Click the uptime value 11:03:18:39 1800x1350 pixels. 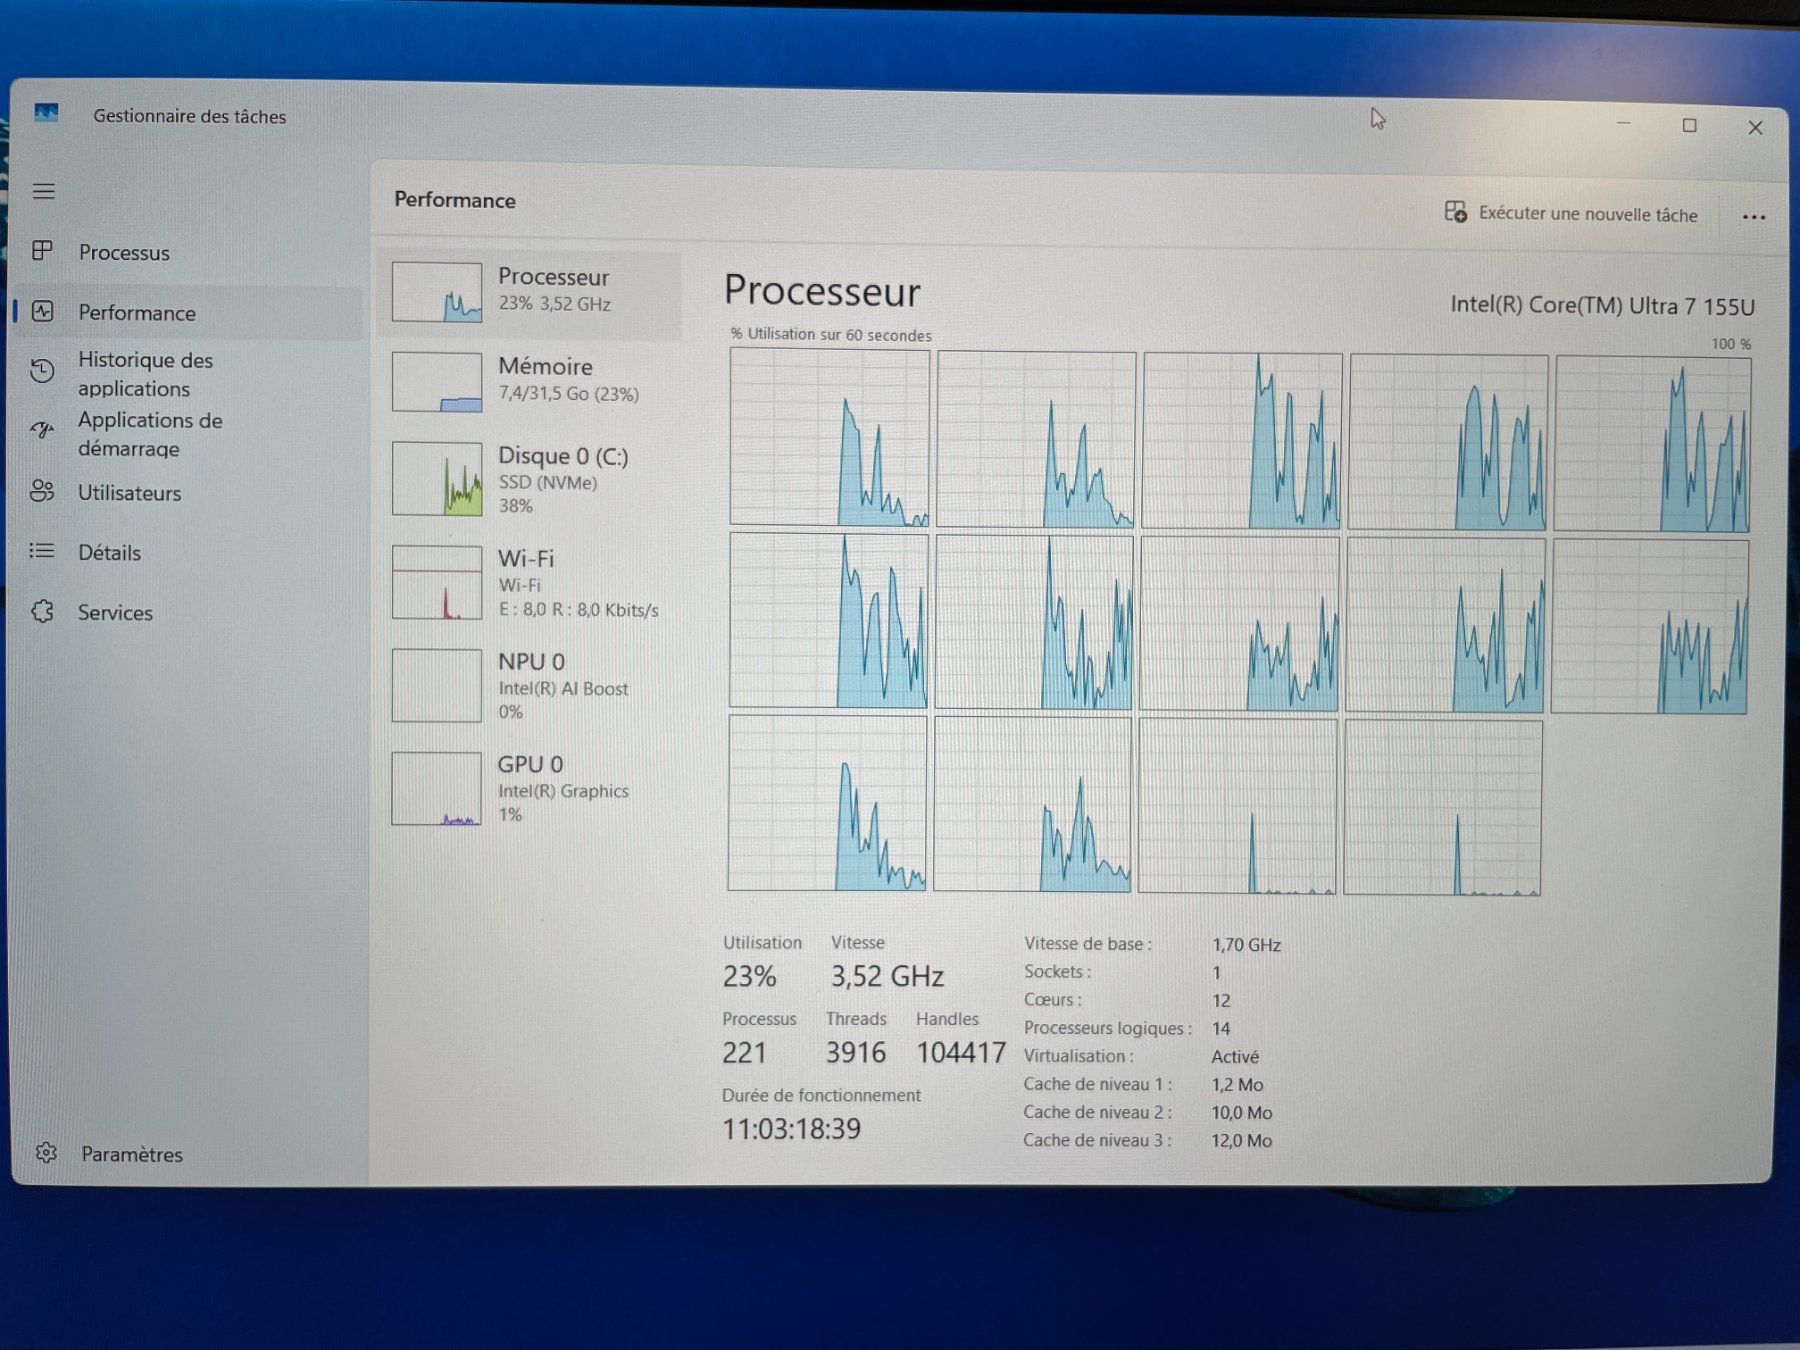[791, 1129]
